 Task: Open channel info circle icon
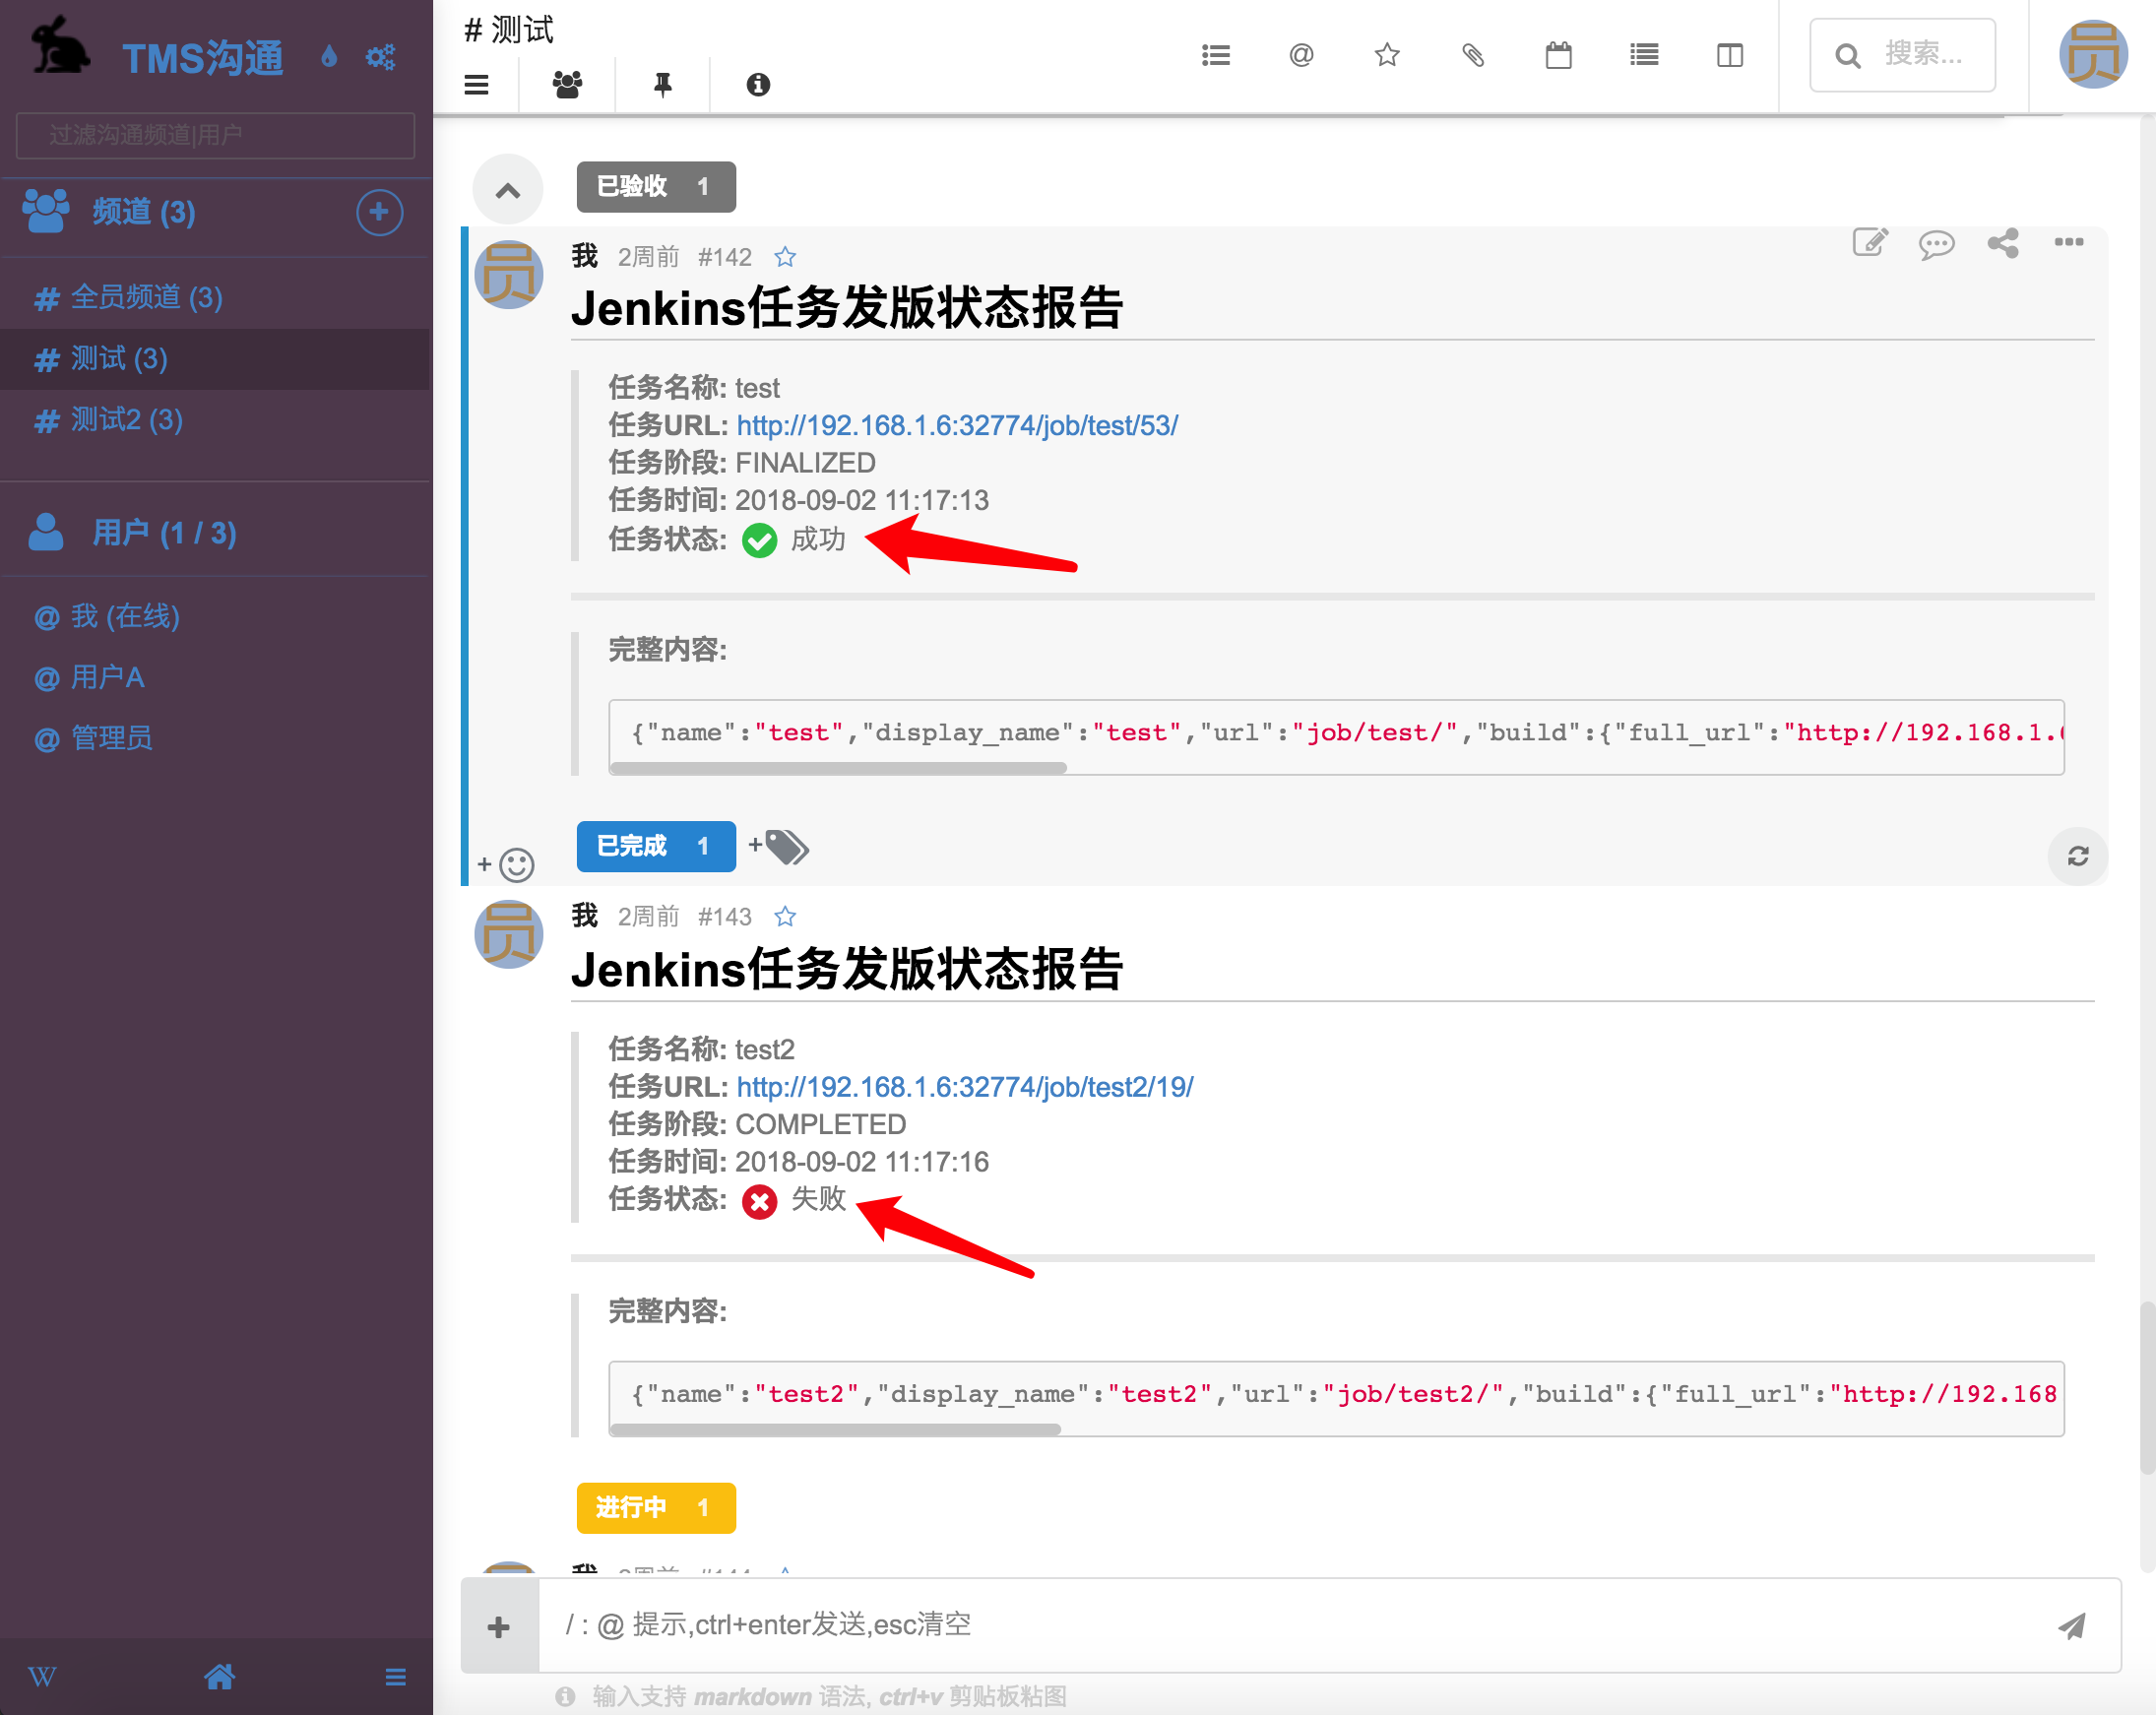tap(758, 85)
